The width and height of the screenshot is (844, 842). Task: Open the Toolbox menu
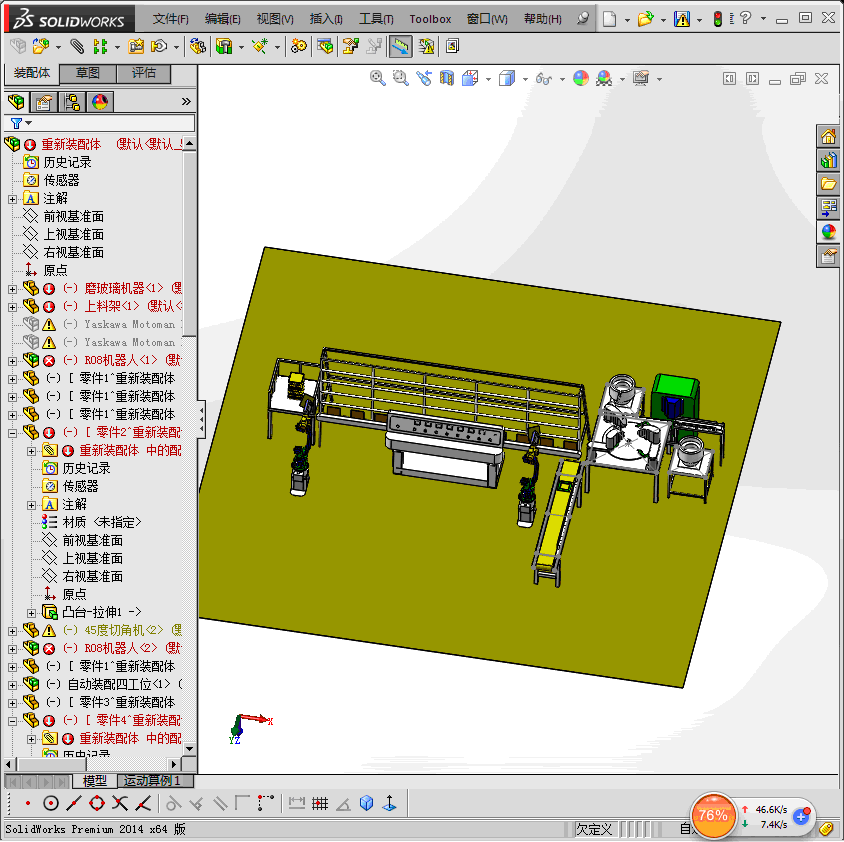(x=430, y=19)
